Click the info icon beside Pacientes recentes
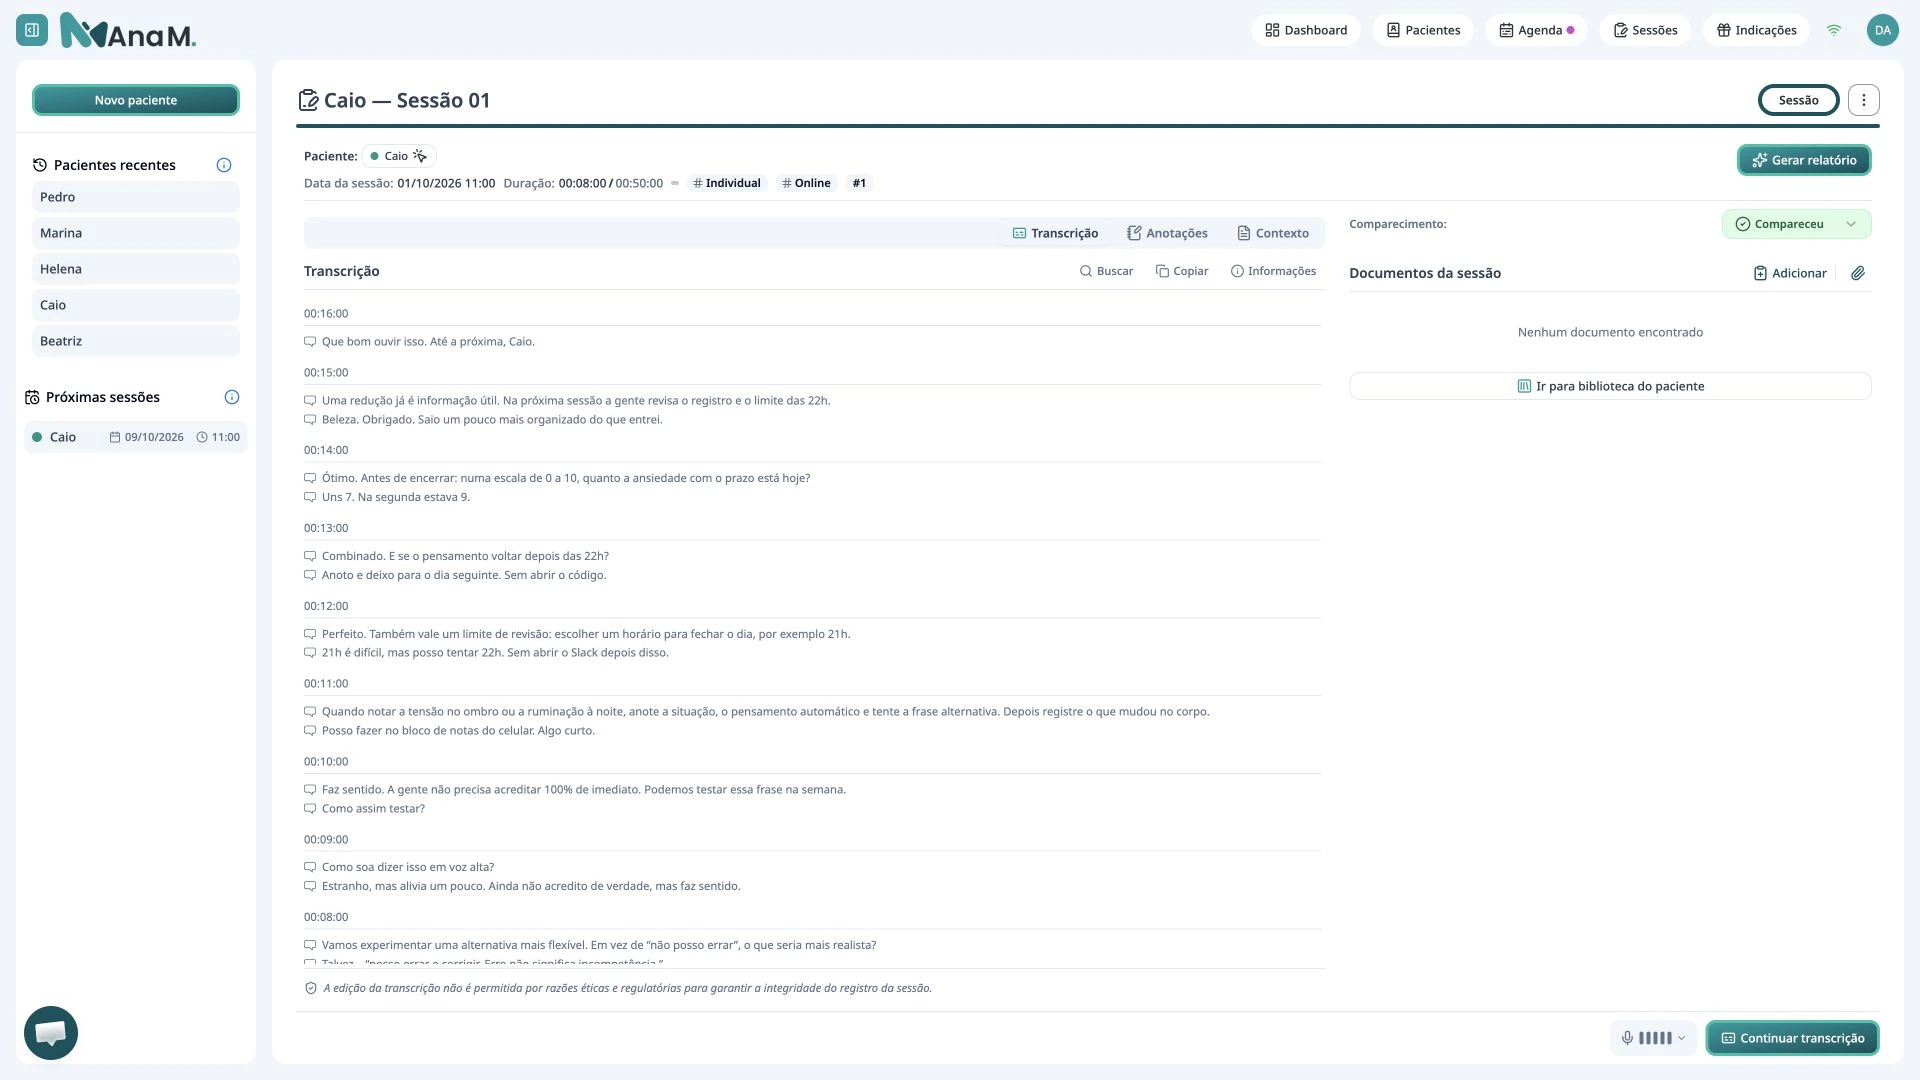 tap(224, 165)
